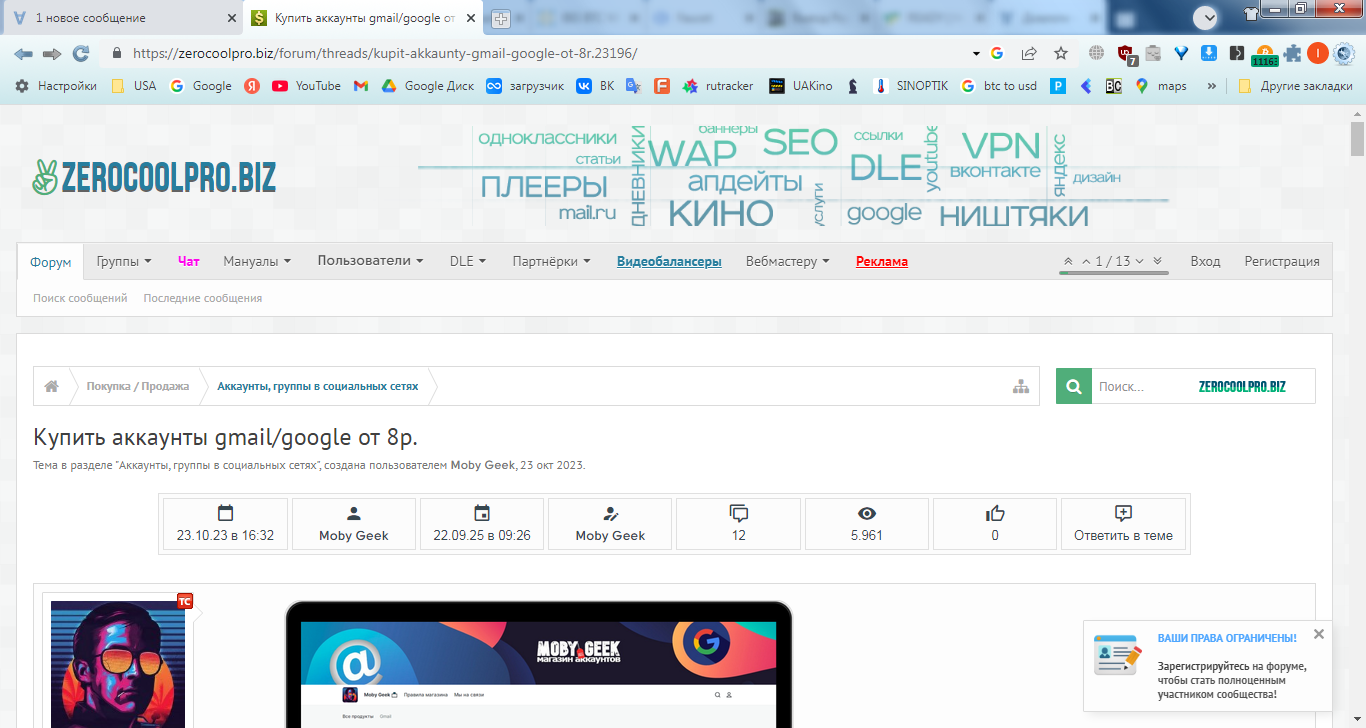Viewport: 1366px width, 728px height.
Task: Open the 'Аккаунты, группы в социальных сетях' breadcrumb
Action: 318,386
